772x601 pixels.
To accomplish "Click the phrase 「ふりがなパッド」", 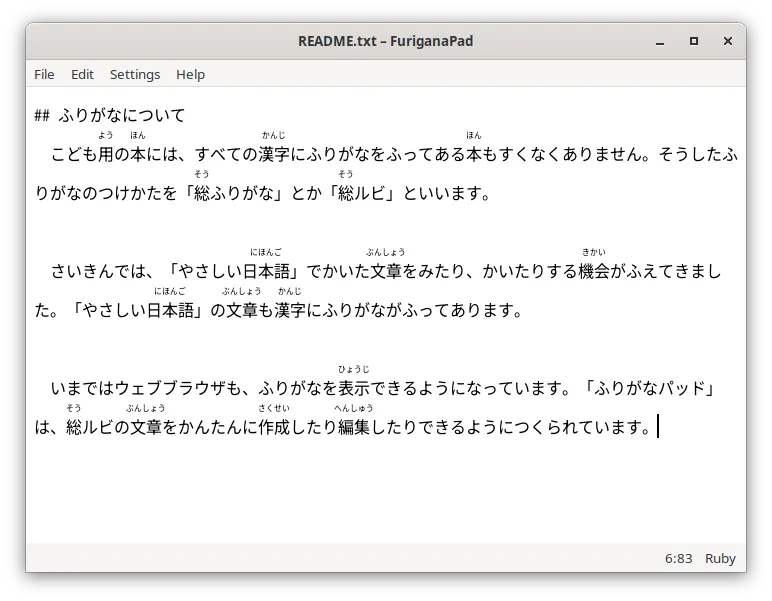I will pyautogui.click(x=649, y=388).
